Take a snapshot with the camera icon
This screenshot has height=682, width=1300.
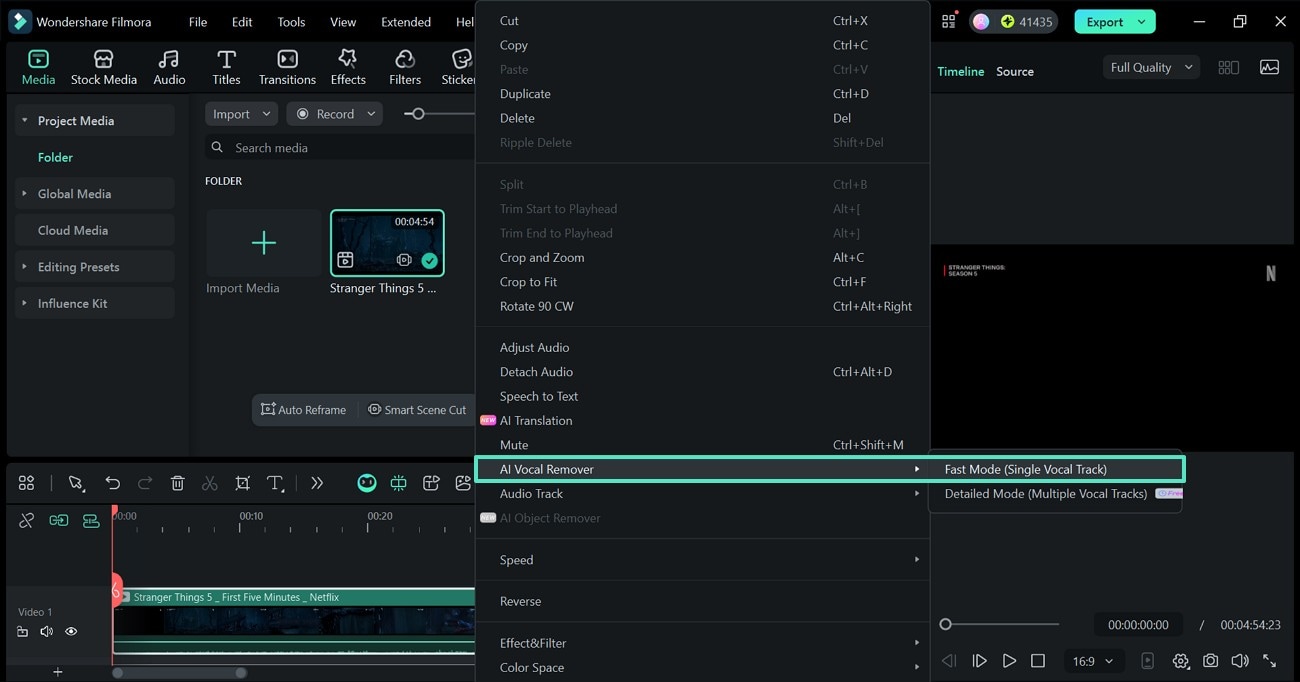[1211, 661]
